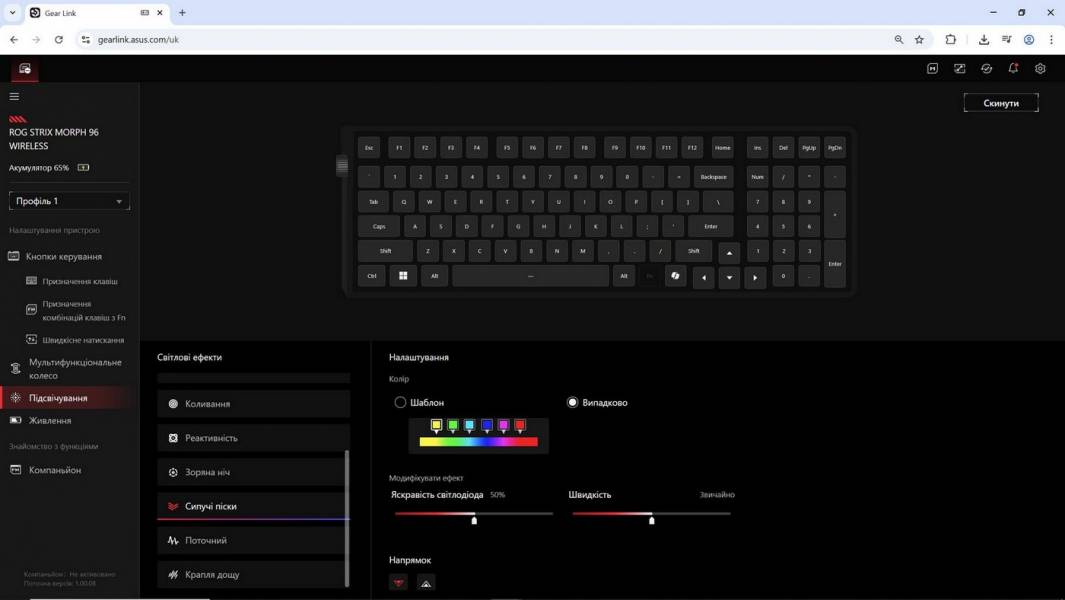
Task: Pick the blue color marker
Action: 486,426
